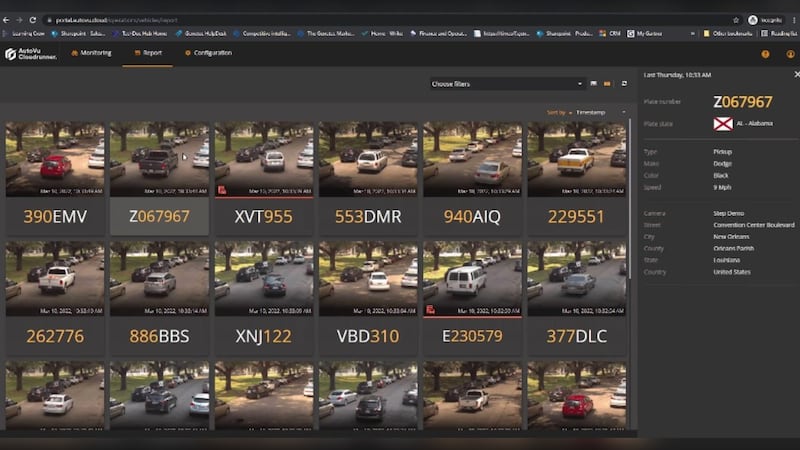Click the United States country value
This screenshot has width=800, height=450.
click(732, 272)
